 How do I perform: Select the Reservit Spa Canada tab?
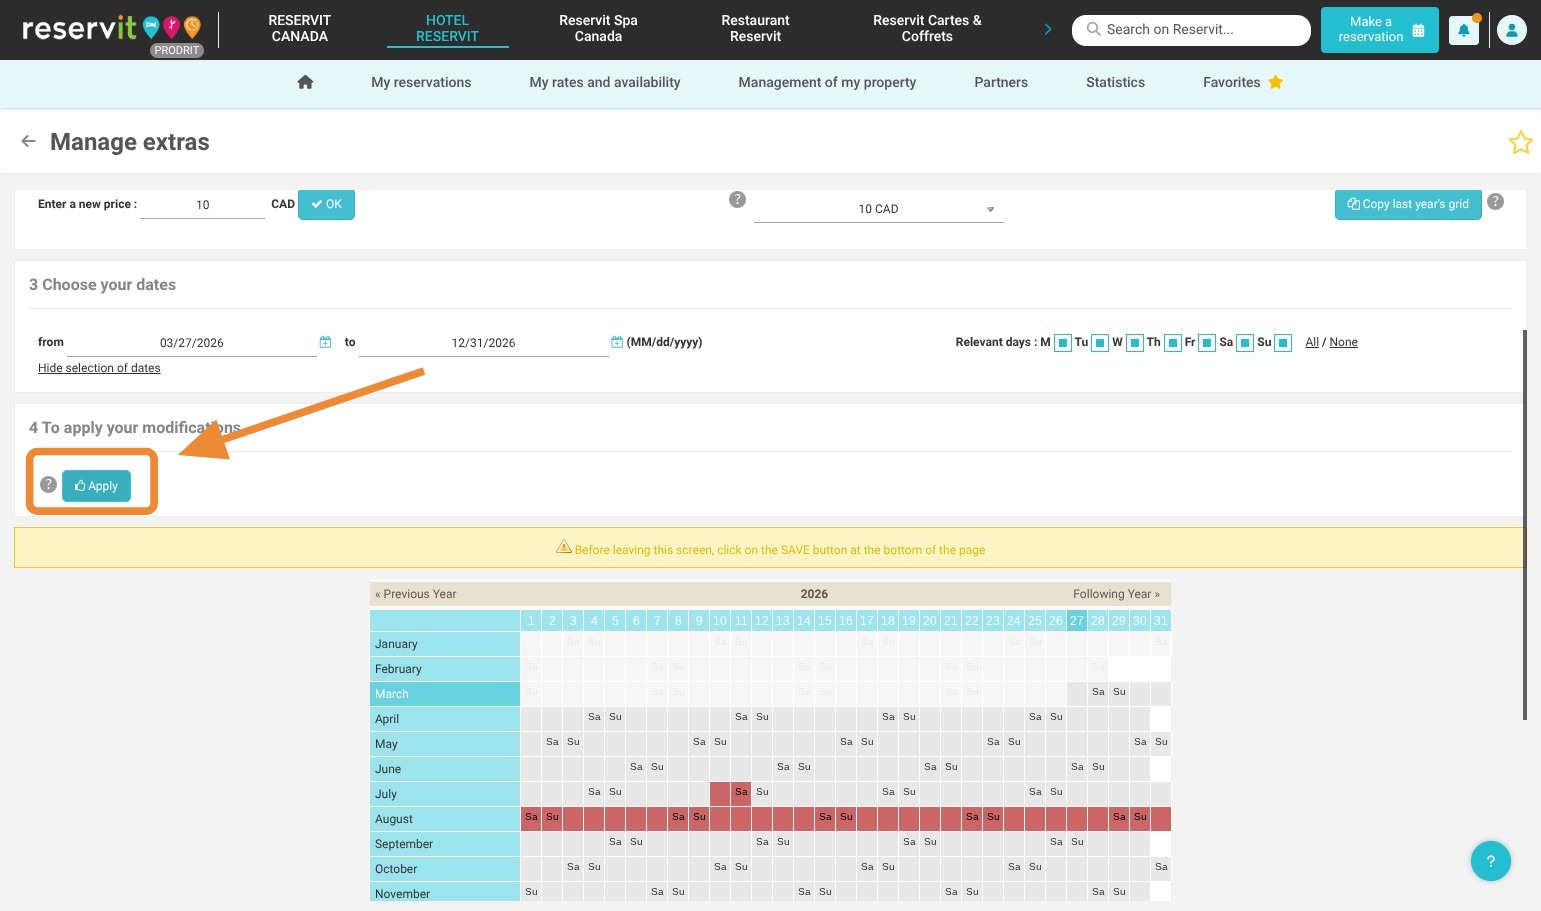click(598, 29)
